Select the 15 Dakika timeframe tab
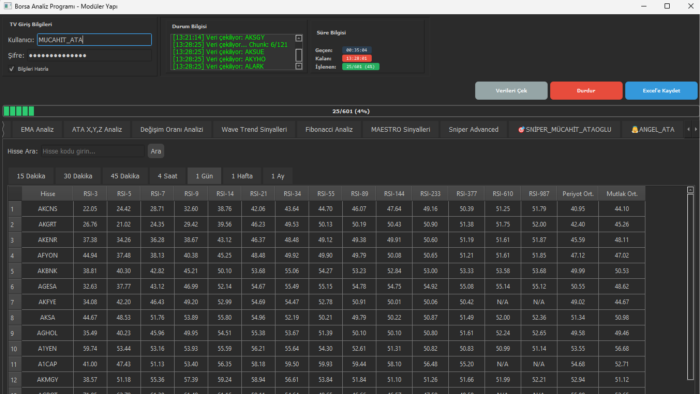700x394 pixels. tap(31, 176)
